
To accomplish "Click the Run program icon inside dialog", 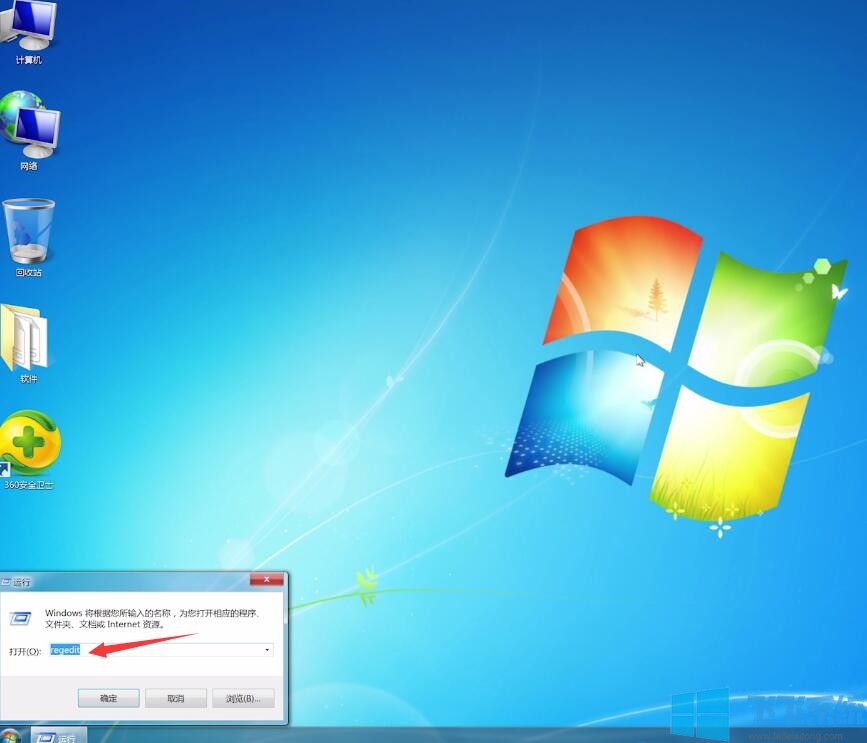I will 20,617.
